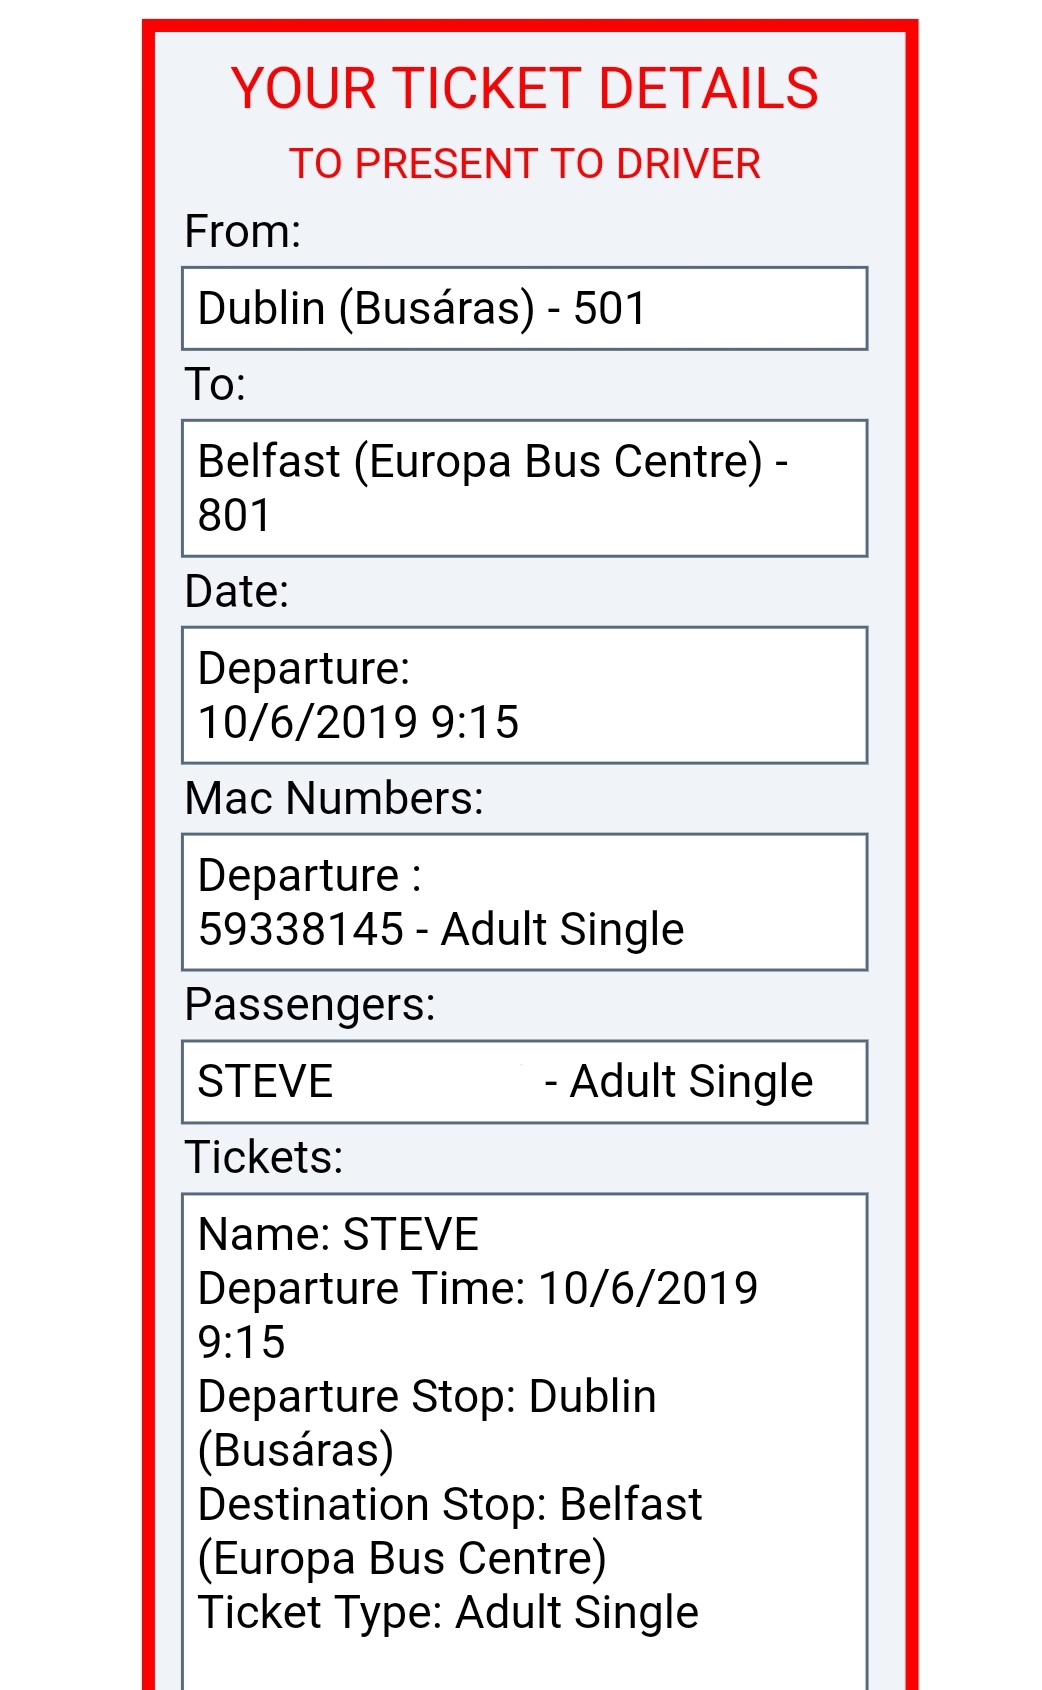
Task: Click the 801 stop code text
Action: 234,516
